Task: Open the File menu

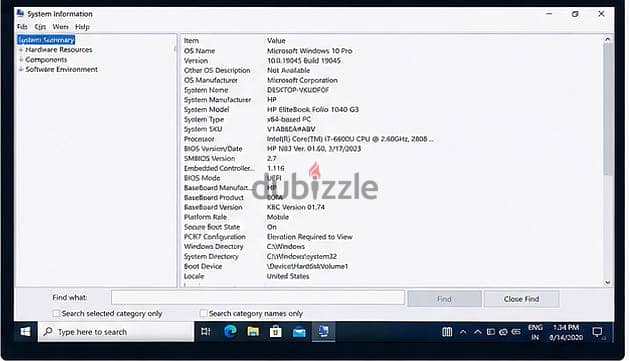Action: coord(22,27)
